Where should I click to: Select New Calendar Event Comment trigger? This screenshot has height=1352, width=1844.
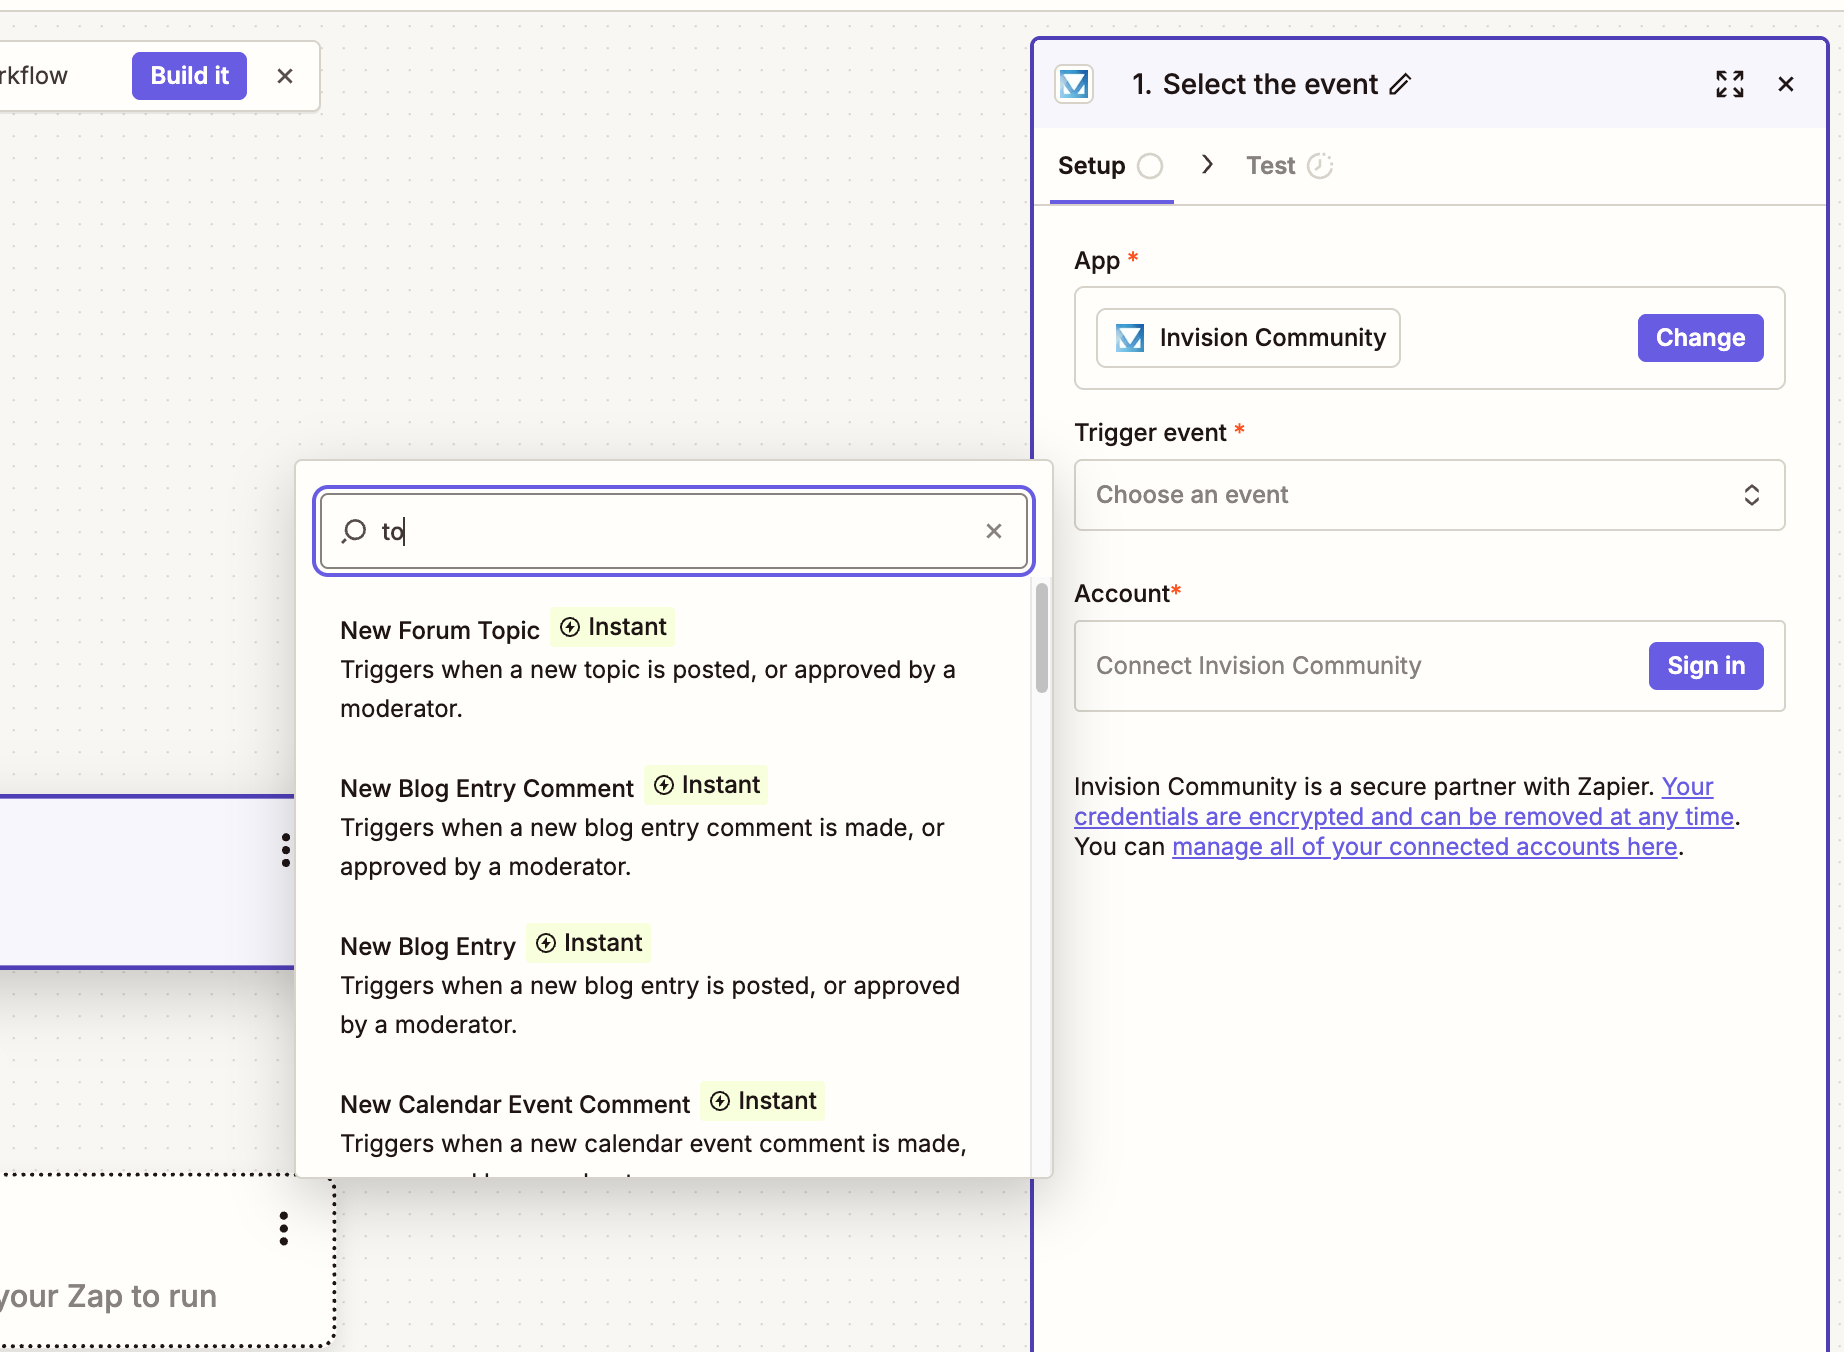660,1125
